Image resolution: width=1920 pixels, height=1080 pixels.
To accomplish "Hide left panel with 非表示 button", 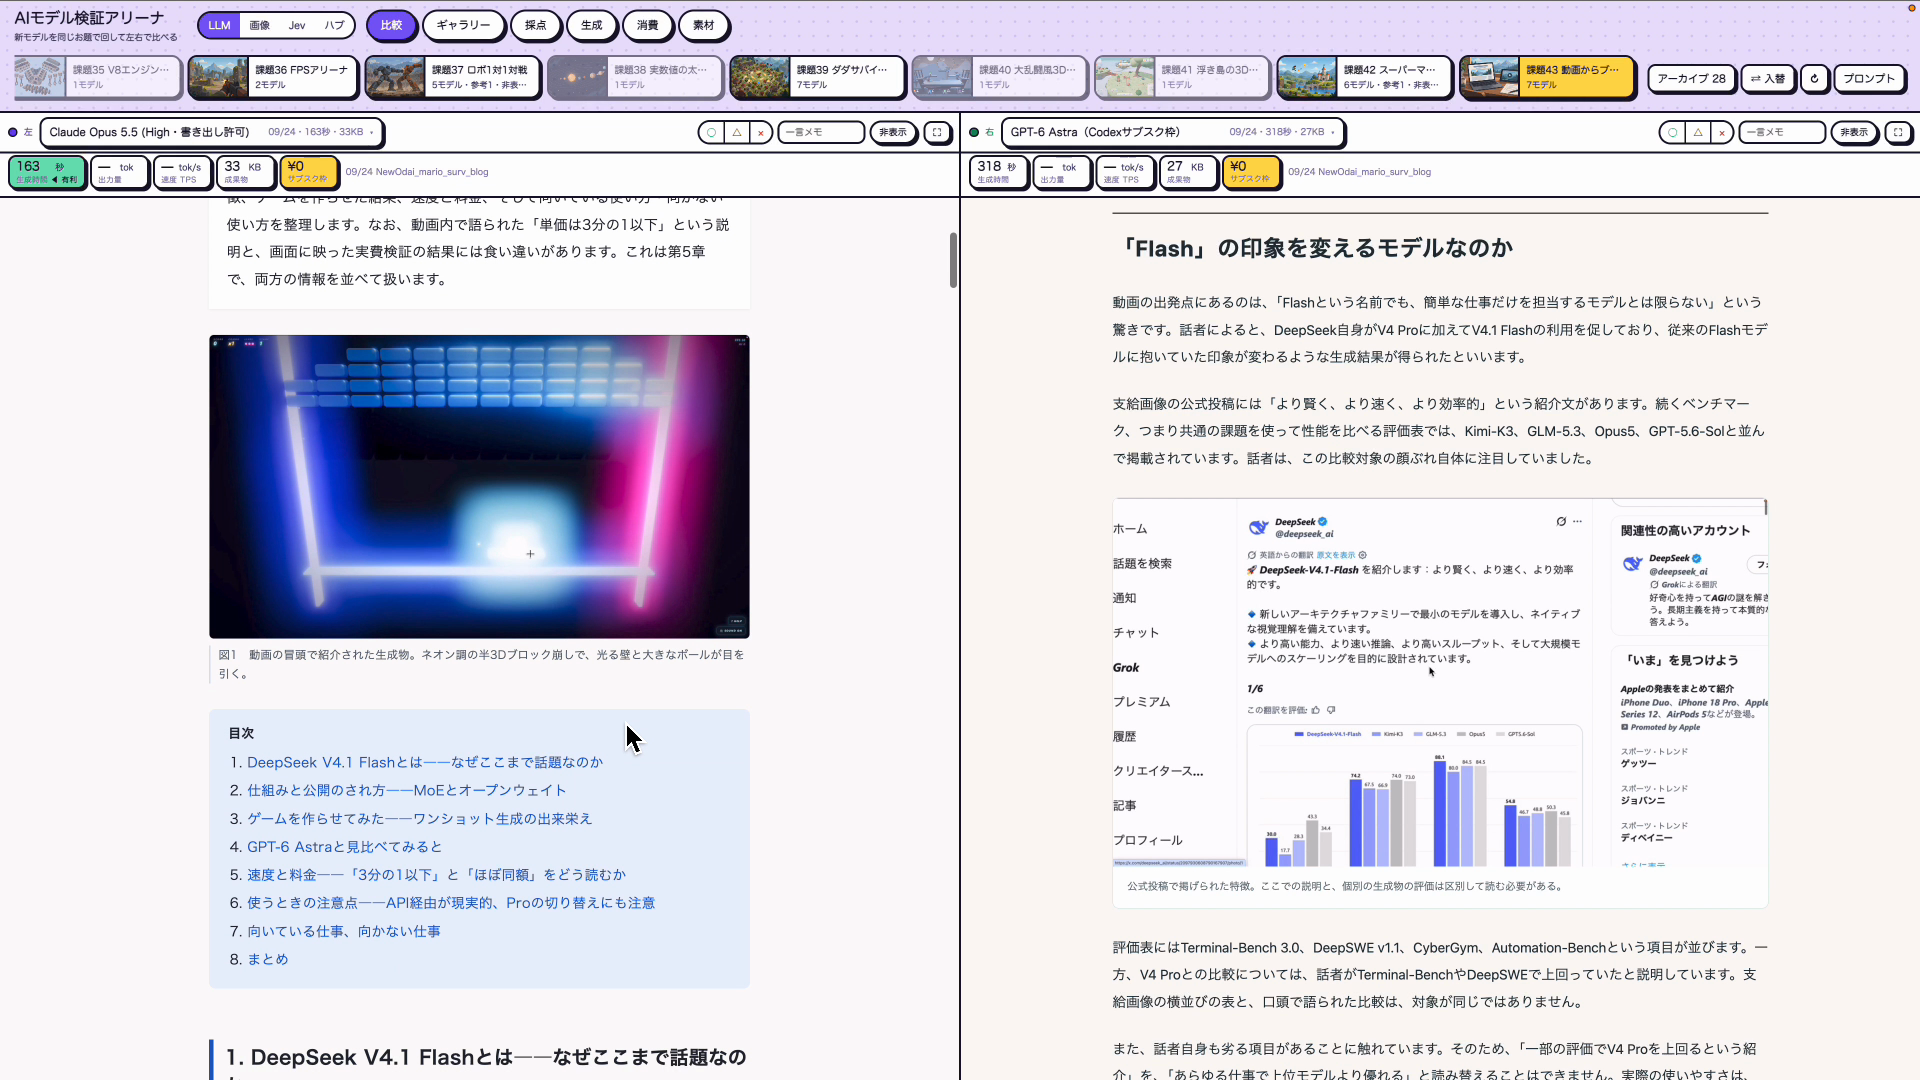I will pos(893,132).
